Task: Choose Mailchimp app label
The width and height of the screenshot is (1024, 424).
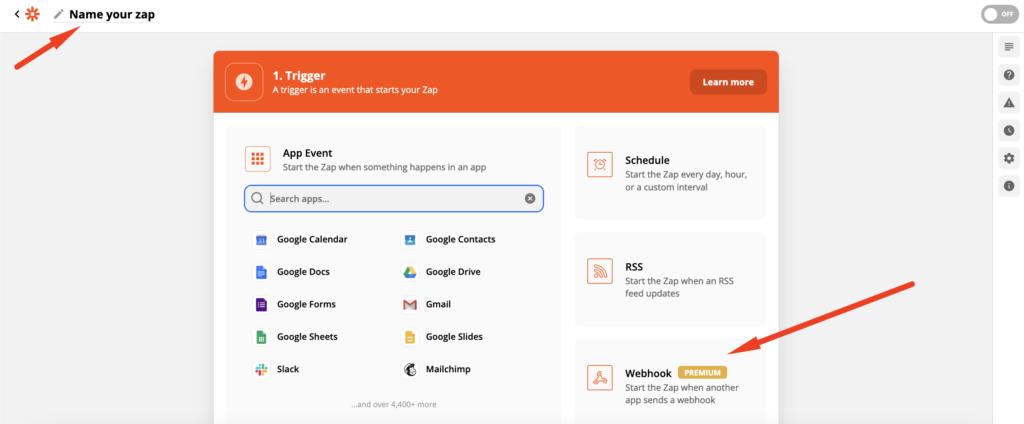Action: pos(448,369)
